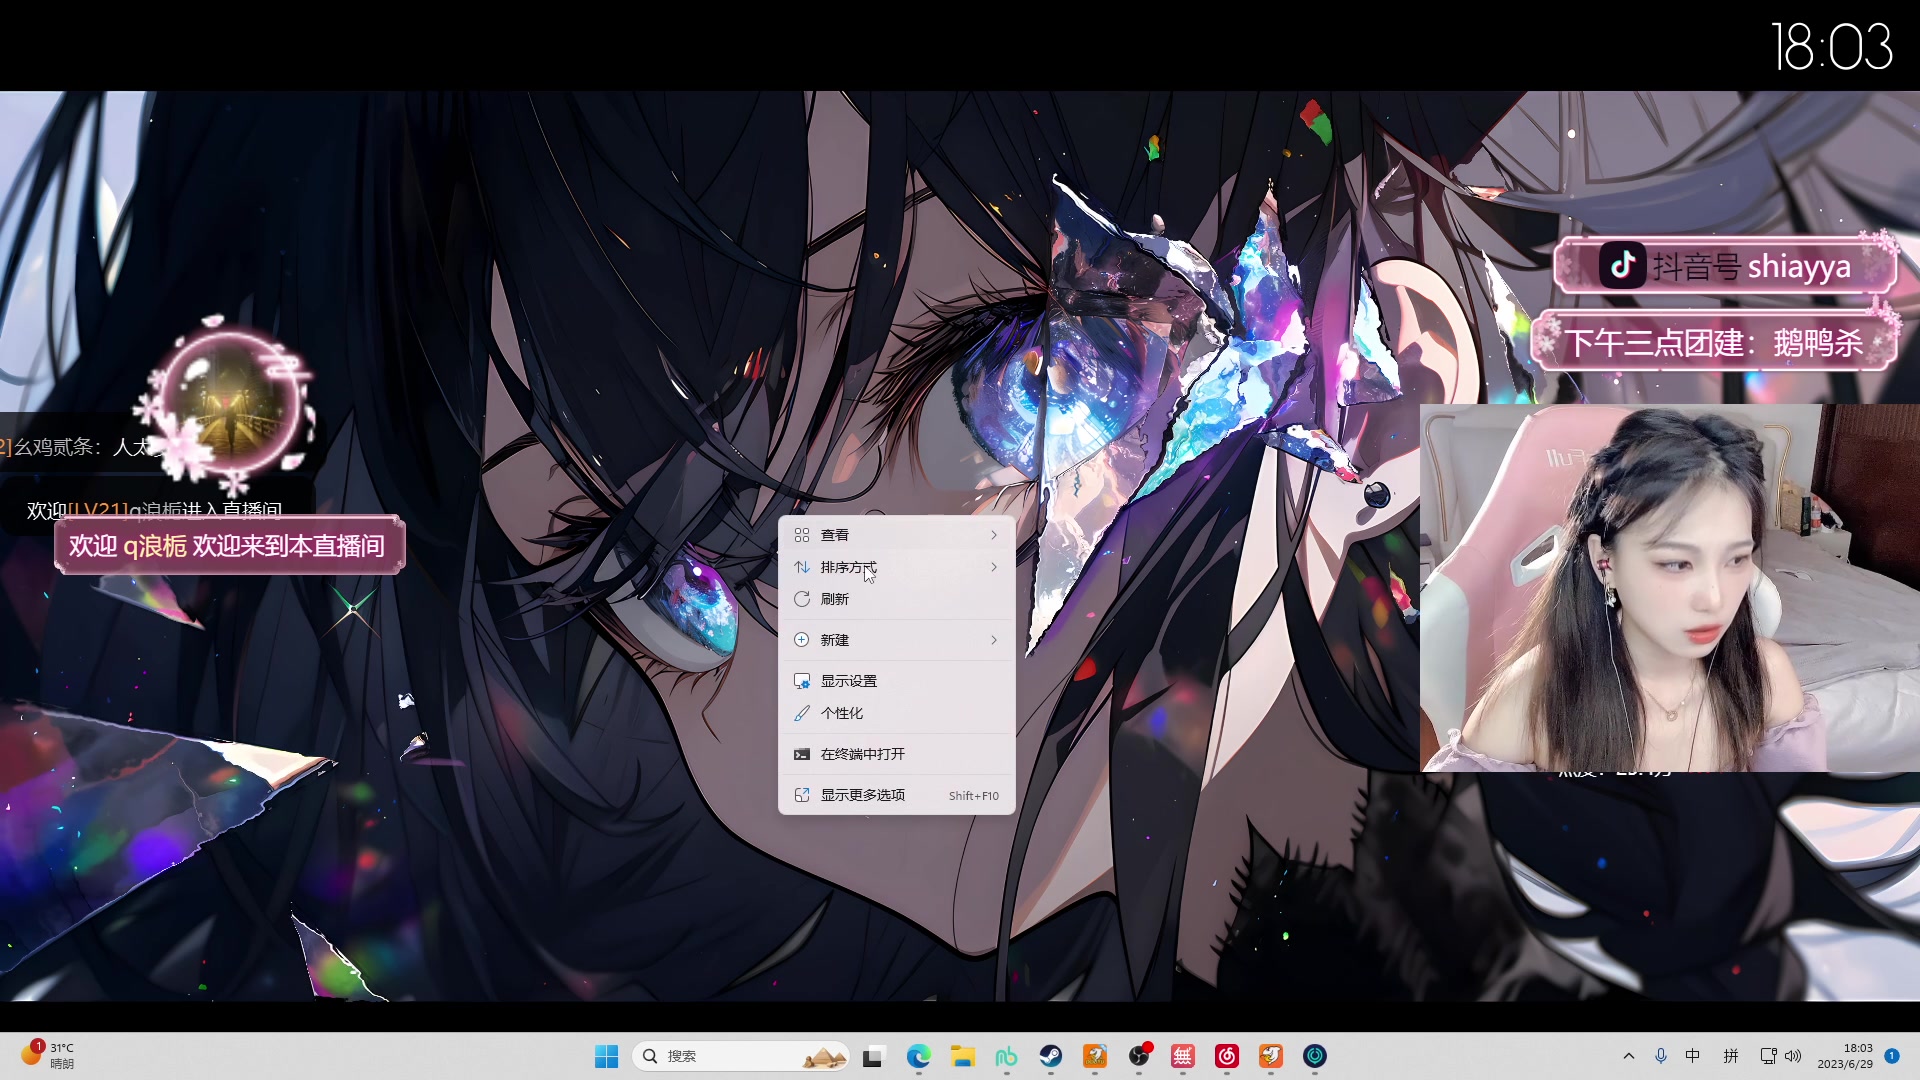1920x1080 pixels.
Task: Expand the chevron arrow beside 查看
Action: (994, 535)
